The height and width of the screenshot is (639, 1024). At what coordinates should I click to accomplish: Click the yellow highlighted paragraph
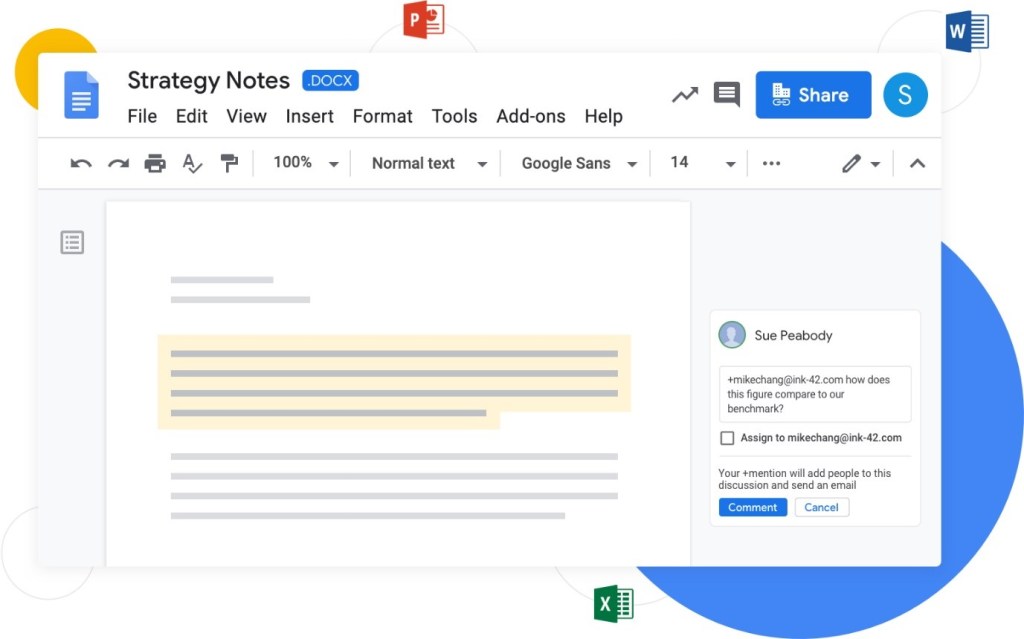tap(394, 382)
